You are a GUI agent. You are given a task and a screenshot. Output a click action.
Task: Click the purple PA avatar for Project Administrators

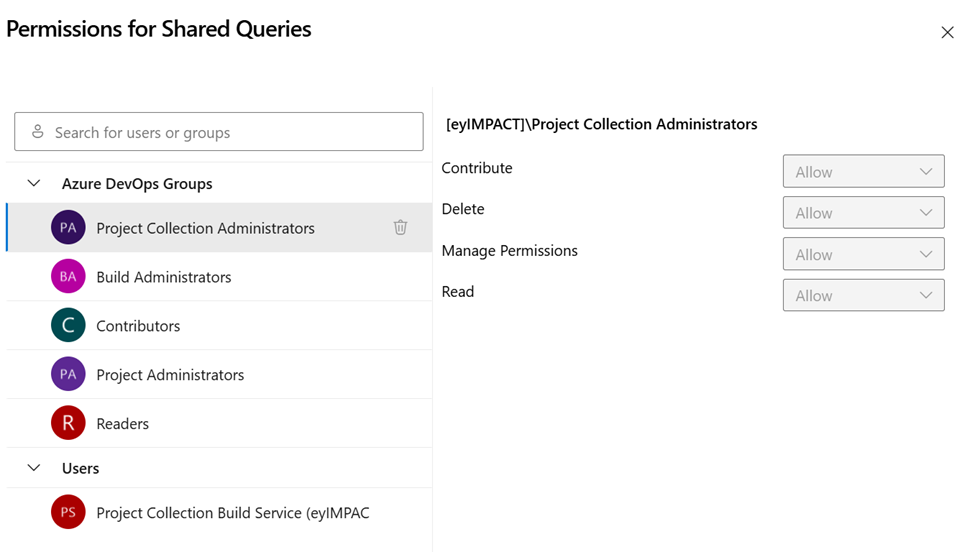point(68,374)
